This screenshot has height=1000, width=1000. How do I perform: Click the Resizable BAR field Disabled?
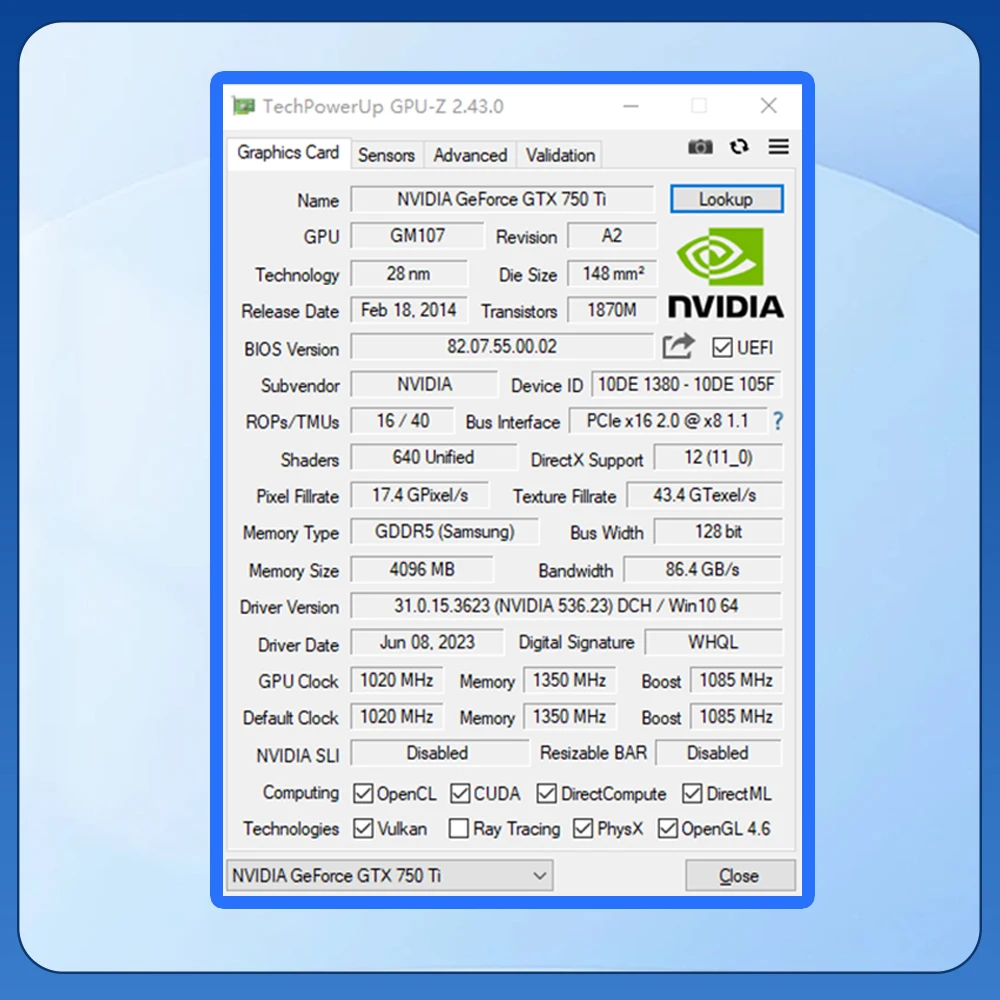click(719, 753)
